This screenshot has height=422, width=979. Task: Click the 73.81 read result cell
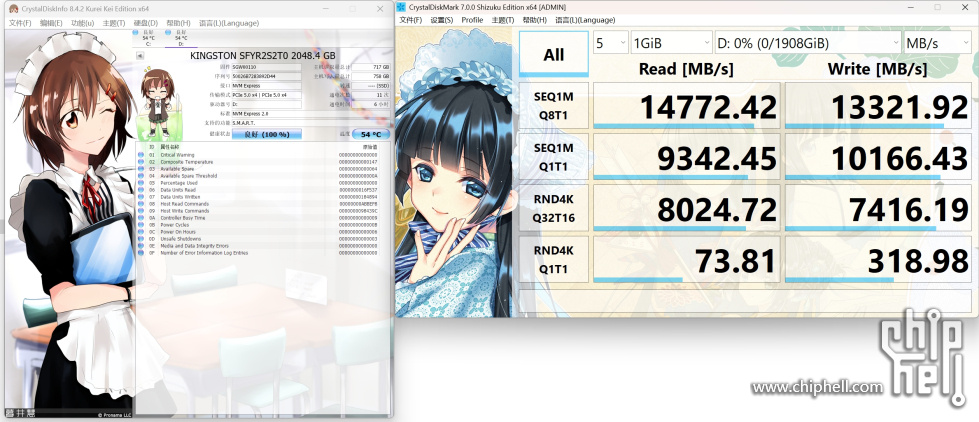tap(686, 259)
